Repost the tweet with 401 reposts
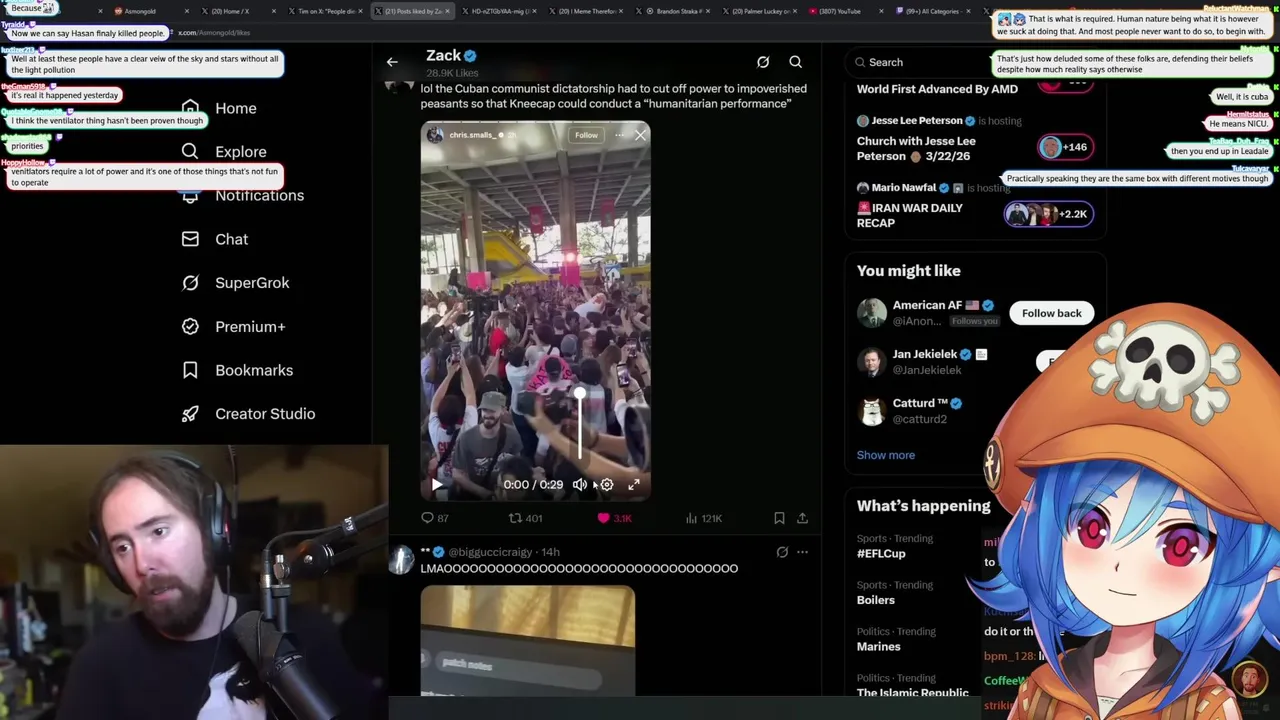Viewport: 1280px width, 720px height. [x=525, y=518]
